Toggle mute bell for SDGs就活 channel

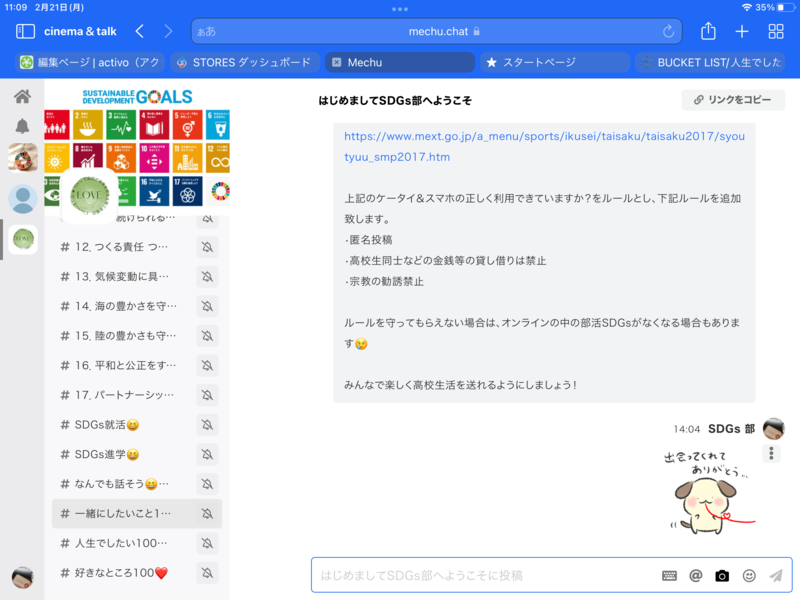point(207,425)
